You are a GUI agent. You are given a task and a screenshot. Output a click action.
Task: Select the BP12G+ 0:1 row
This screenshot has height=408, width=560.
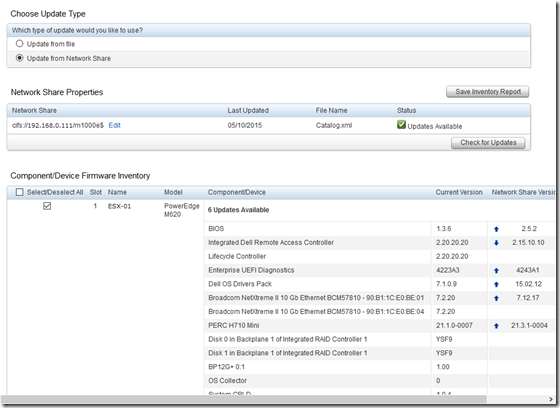[379, 367]
